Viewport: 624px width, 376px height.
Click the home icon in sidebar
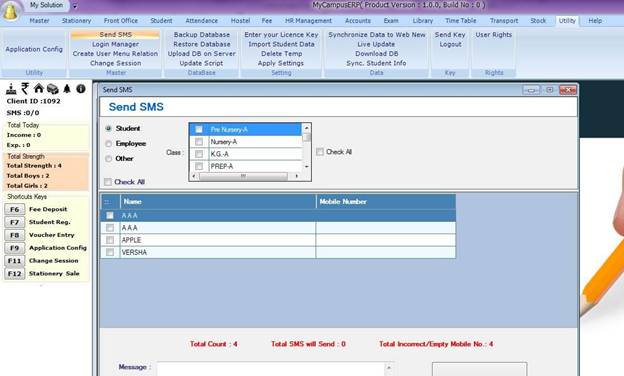coord(39,88)
